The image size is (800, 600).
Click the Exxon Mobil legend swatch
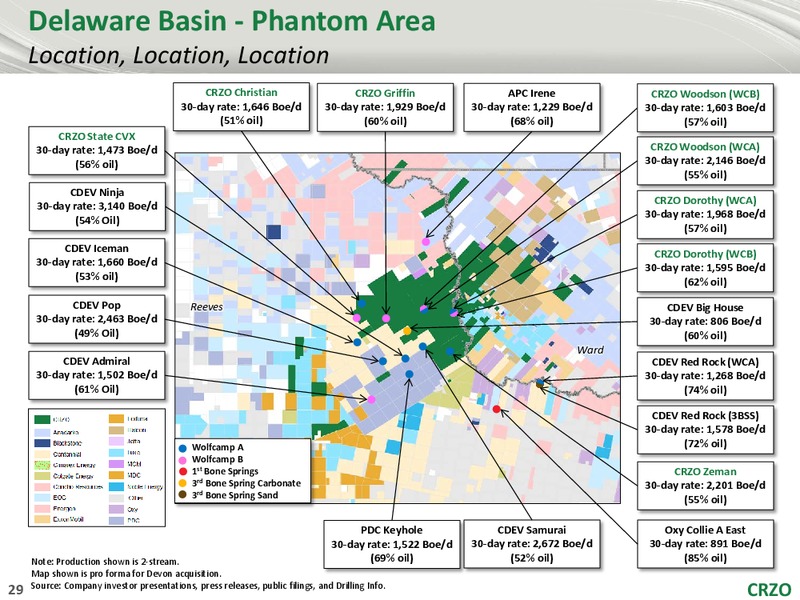pos(42,519)
